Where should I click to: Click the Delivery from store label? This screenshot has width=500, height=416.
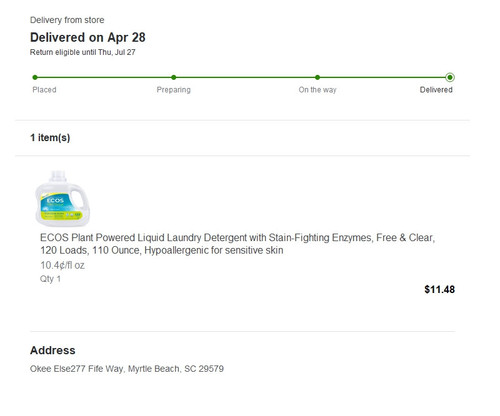67,20
